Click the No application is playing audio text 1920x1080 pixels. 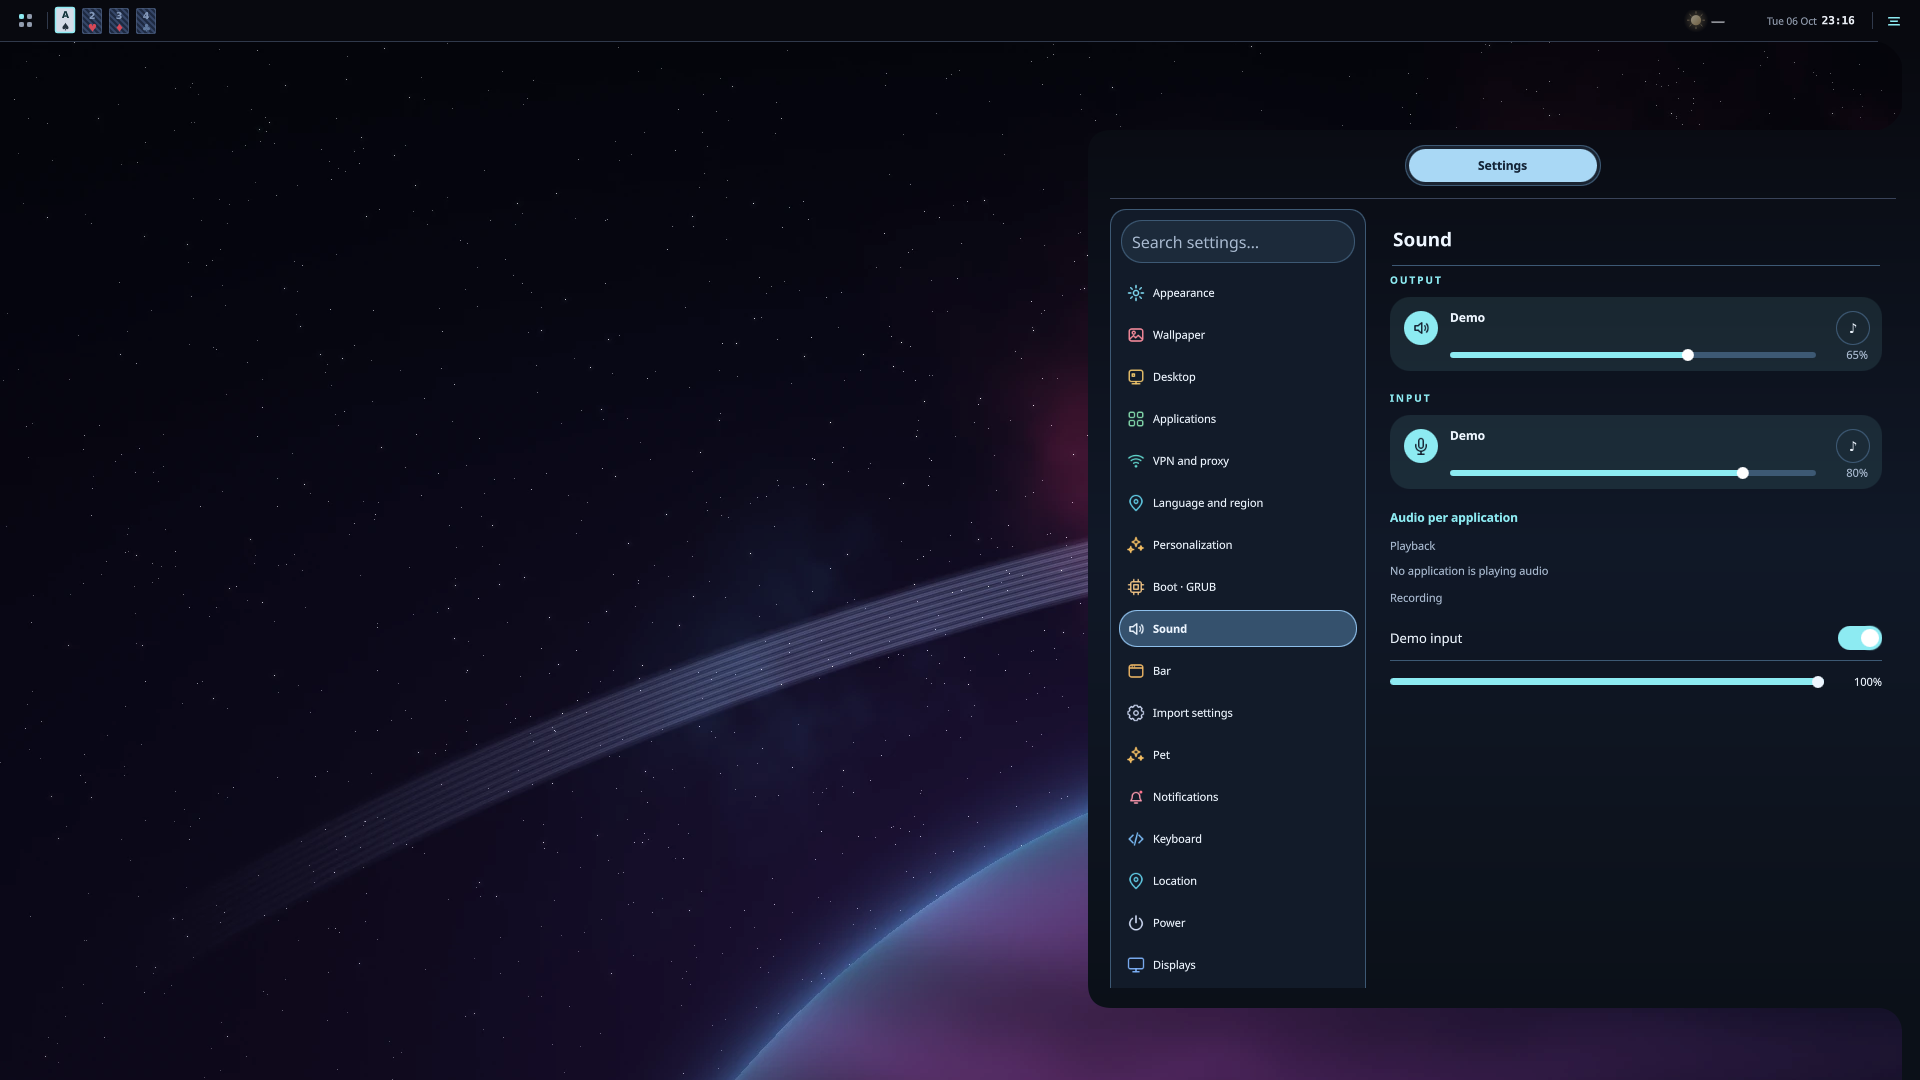tap(1469, 571)
